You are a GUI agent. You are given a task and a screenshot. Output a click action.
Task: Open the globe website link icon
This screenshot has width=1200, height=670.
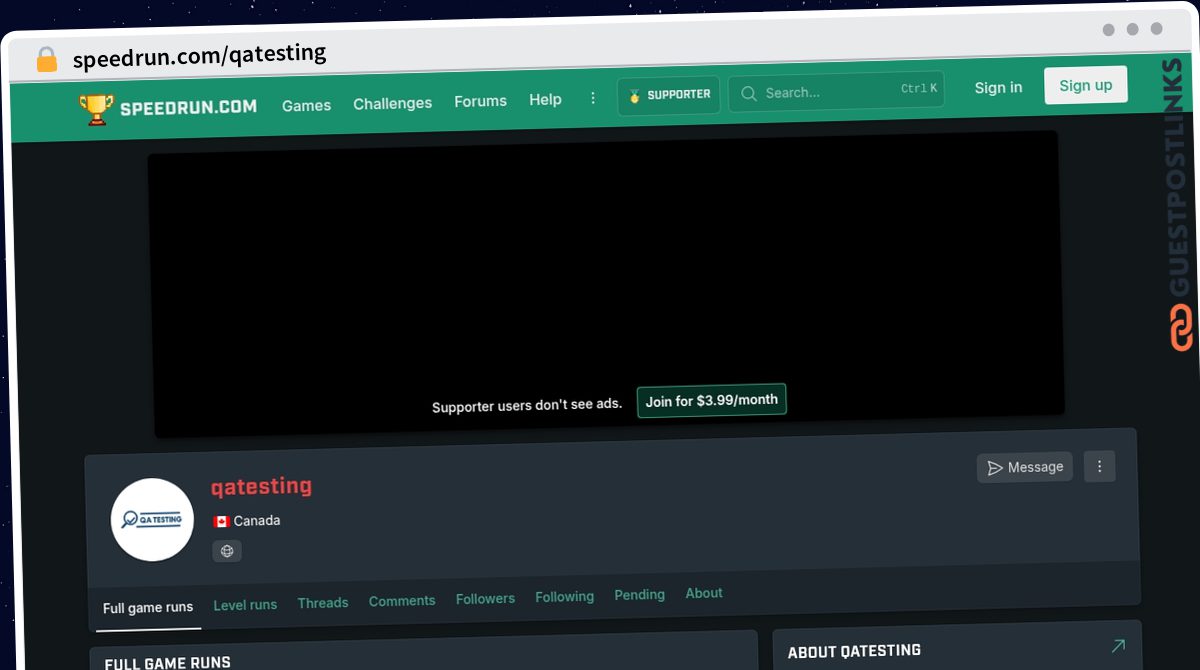click(227, 551)
